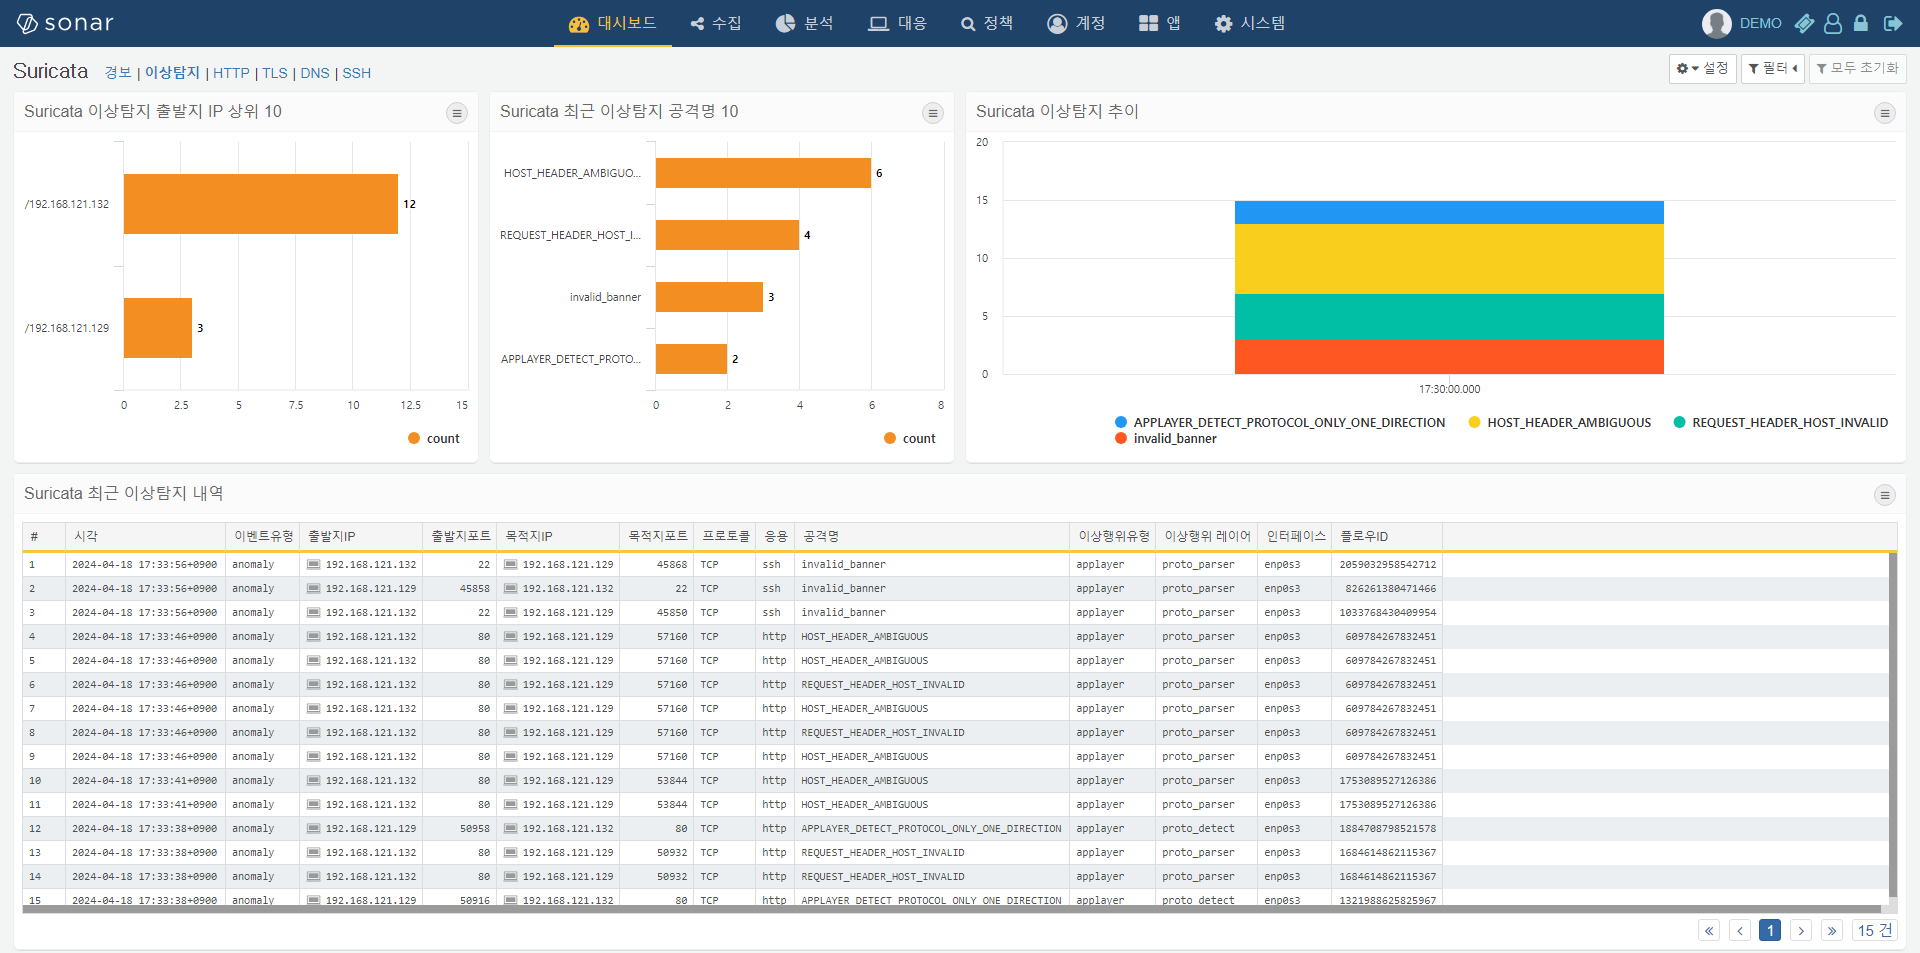This screenshot has height=953, width=1920.
Task: Toggle HOST_HEADER_AMBIGUOUS legend series in trend chart
Action: click(1559, 423)
